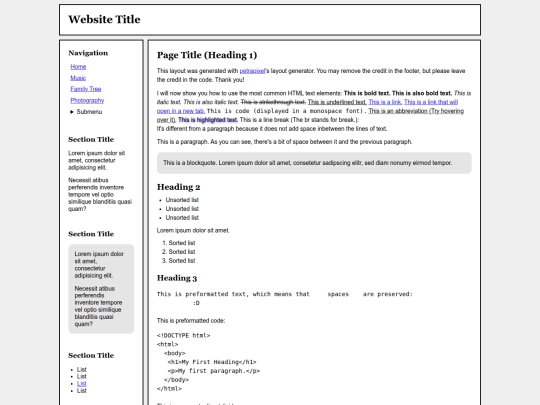This screenshot has height=405, width=540.
Task: Click the blockquote beginning 'This is a blockquote'
Action: point(314,163)
